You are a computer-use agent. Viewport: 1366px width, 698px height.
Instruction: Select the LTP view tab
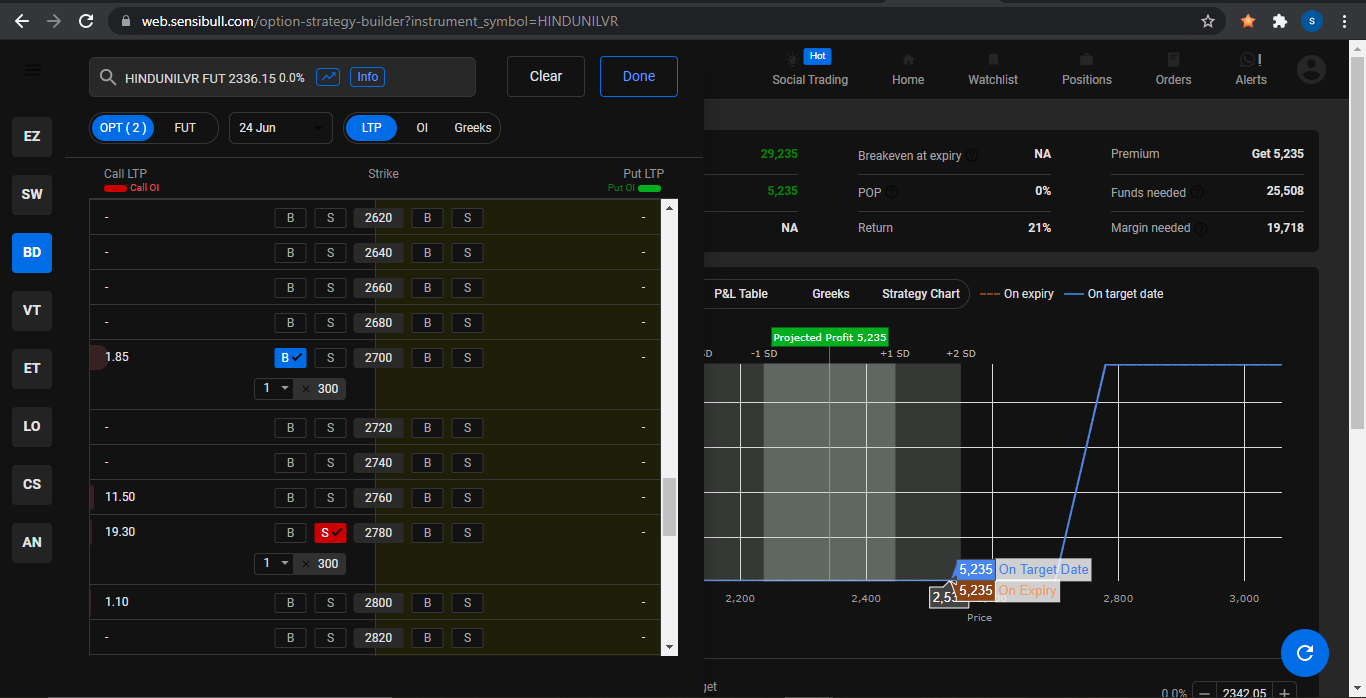(371, 128)
